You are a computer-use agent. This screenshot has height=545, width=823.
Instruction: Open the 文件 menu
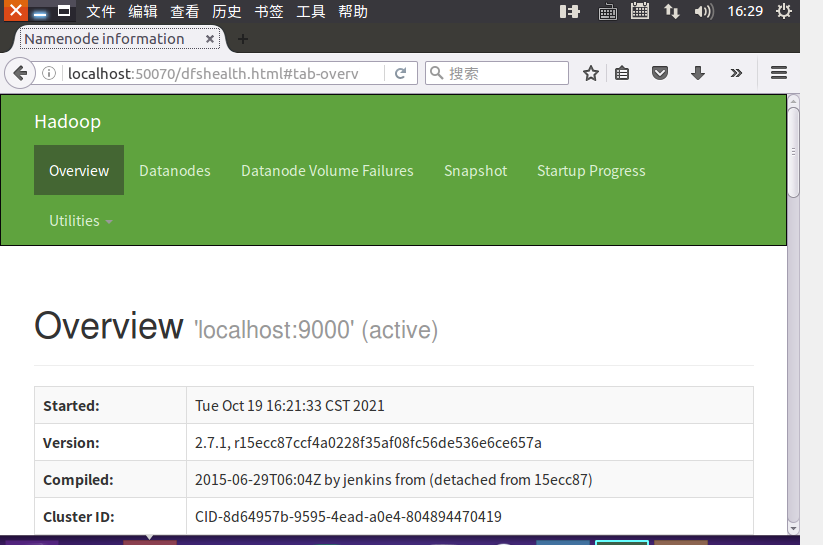(x=100, y=11)
